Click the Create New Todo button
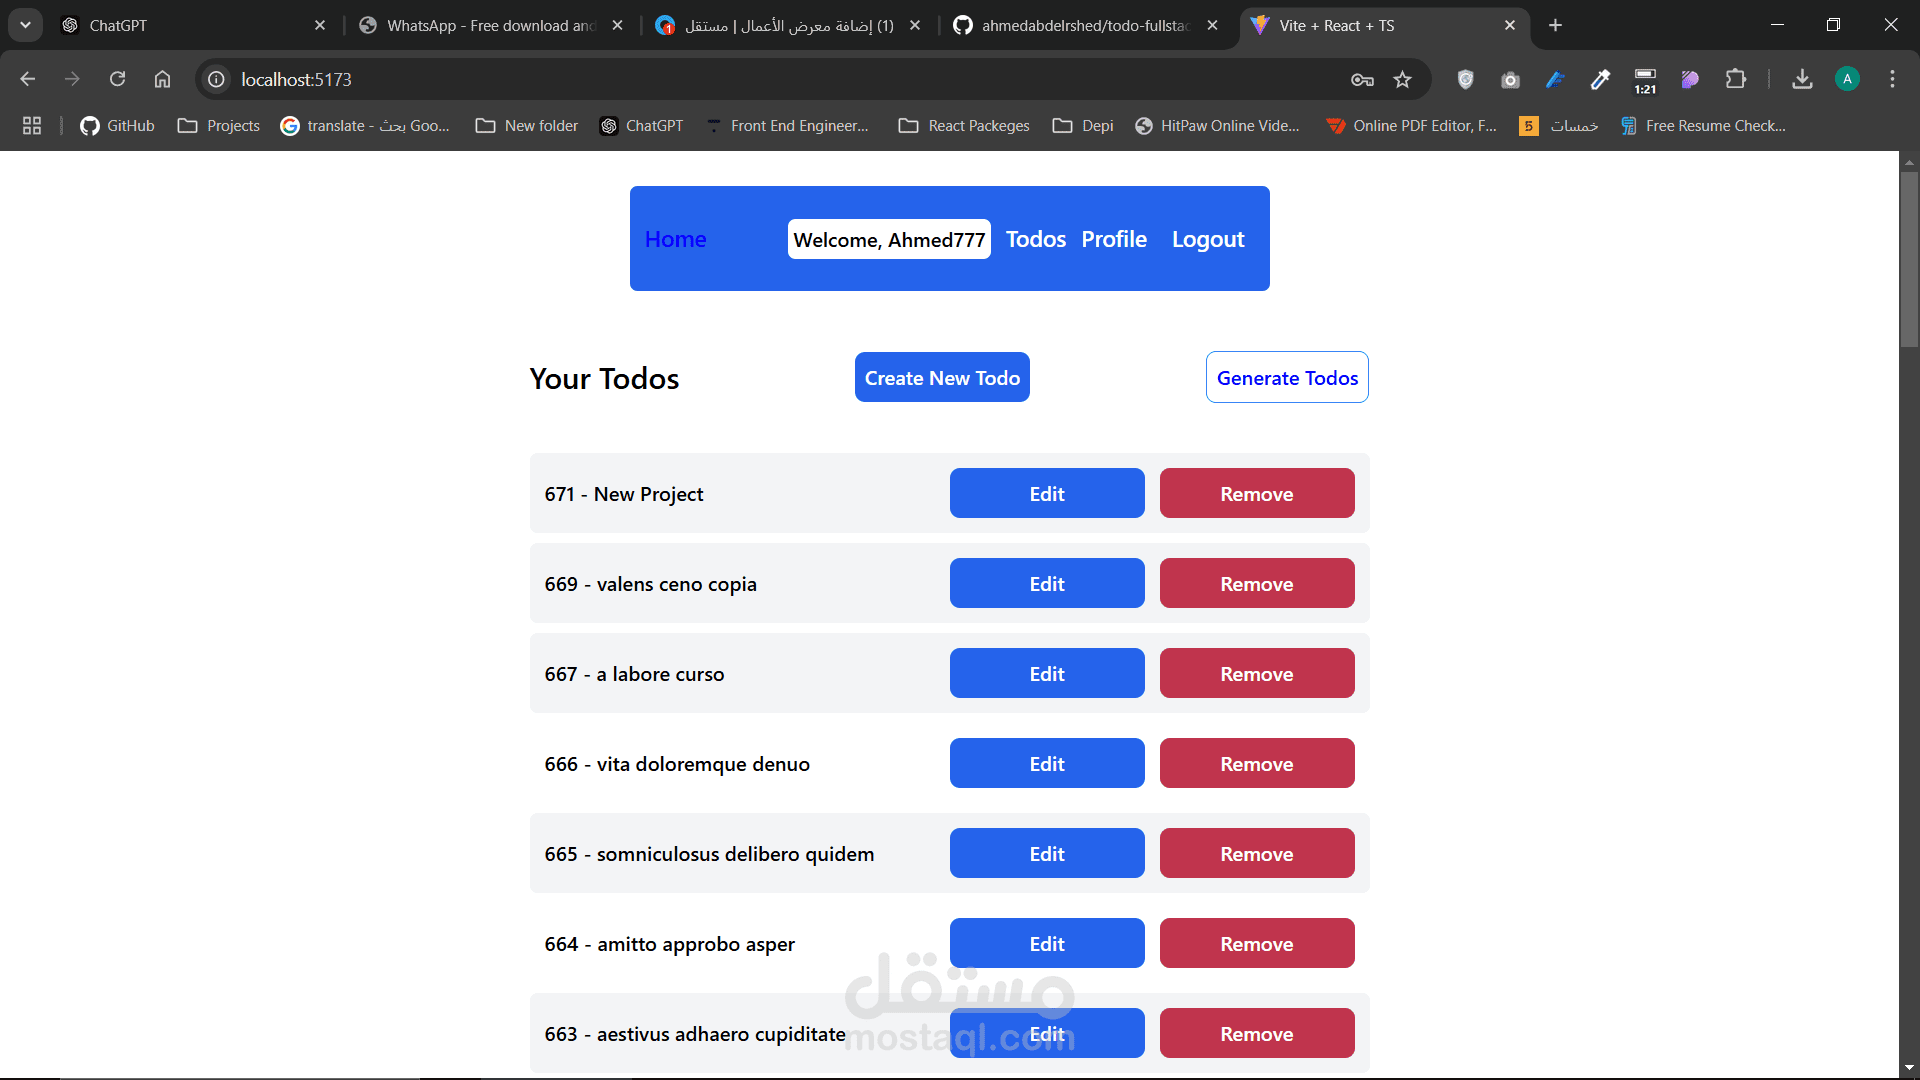1920x1080 pixels. (942, 377)
